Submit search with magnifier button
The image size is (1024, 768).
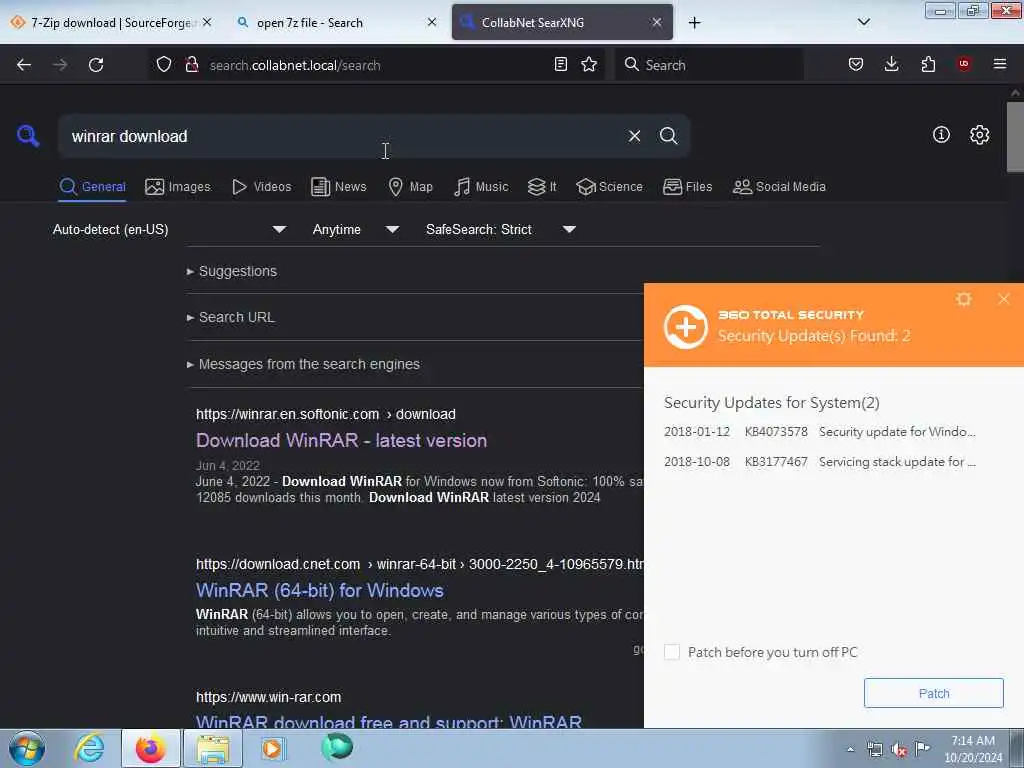coord(668,136)
